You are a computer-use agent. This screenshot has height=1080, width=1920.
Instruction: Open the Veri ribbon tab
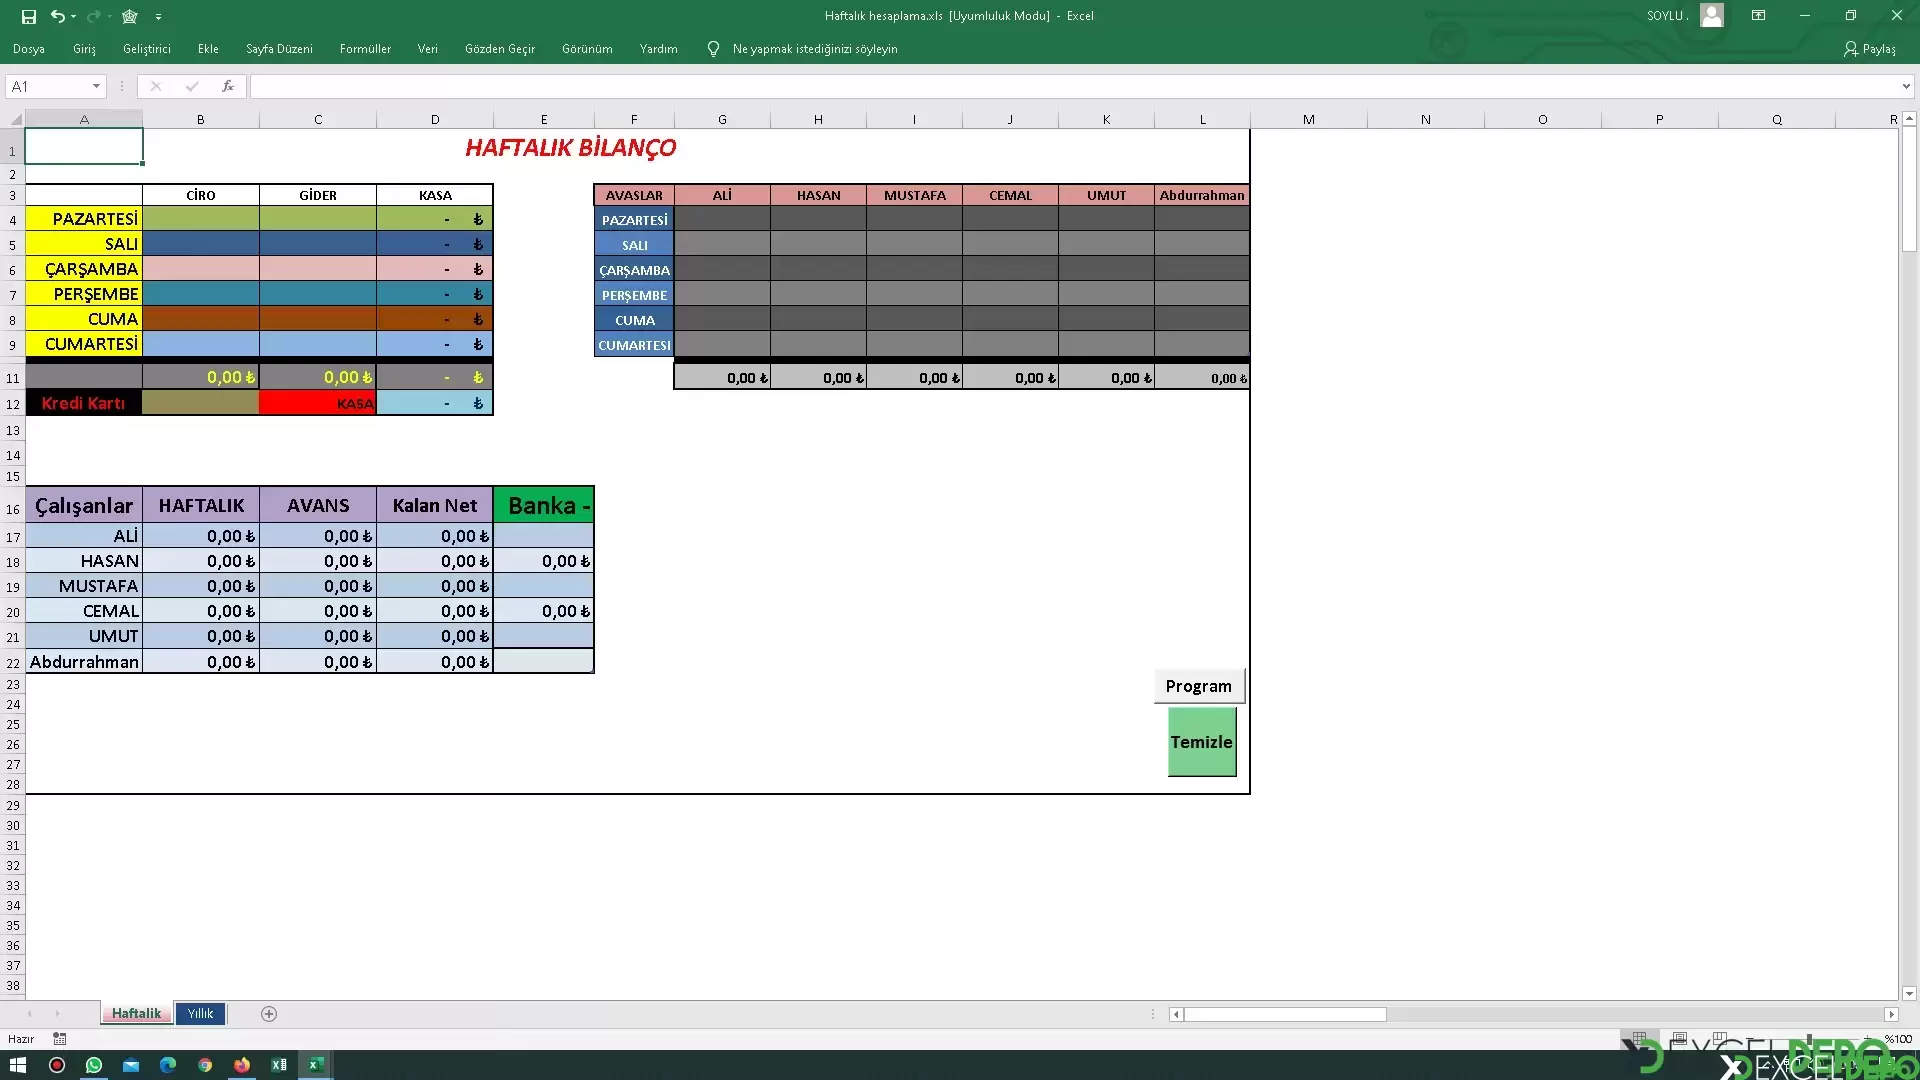click(427, 49)
